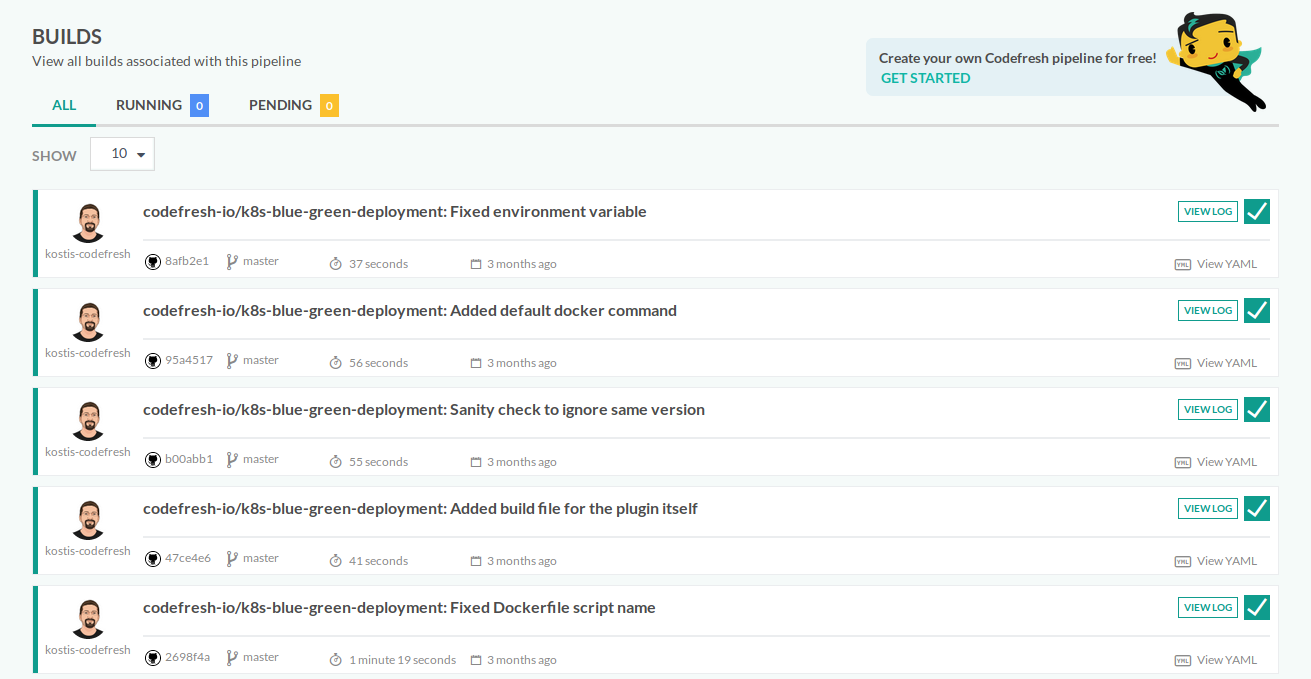This screenshot has height=679, width=1311.
Task: Click green checkmark of Added build file build
Action: (1257, 508)
